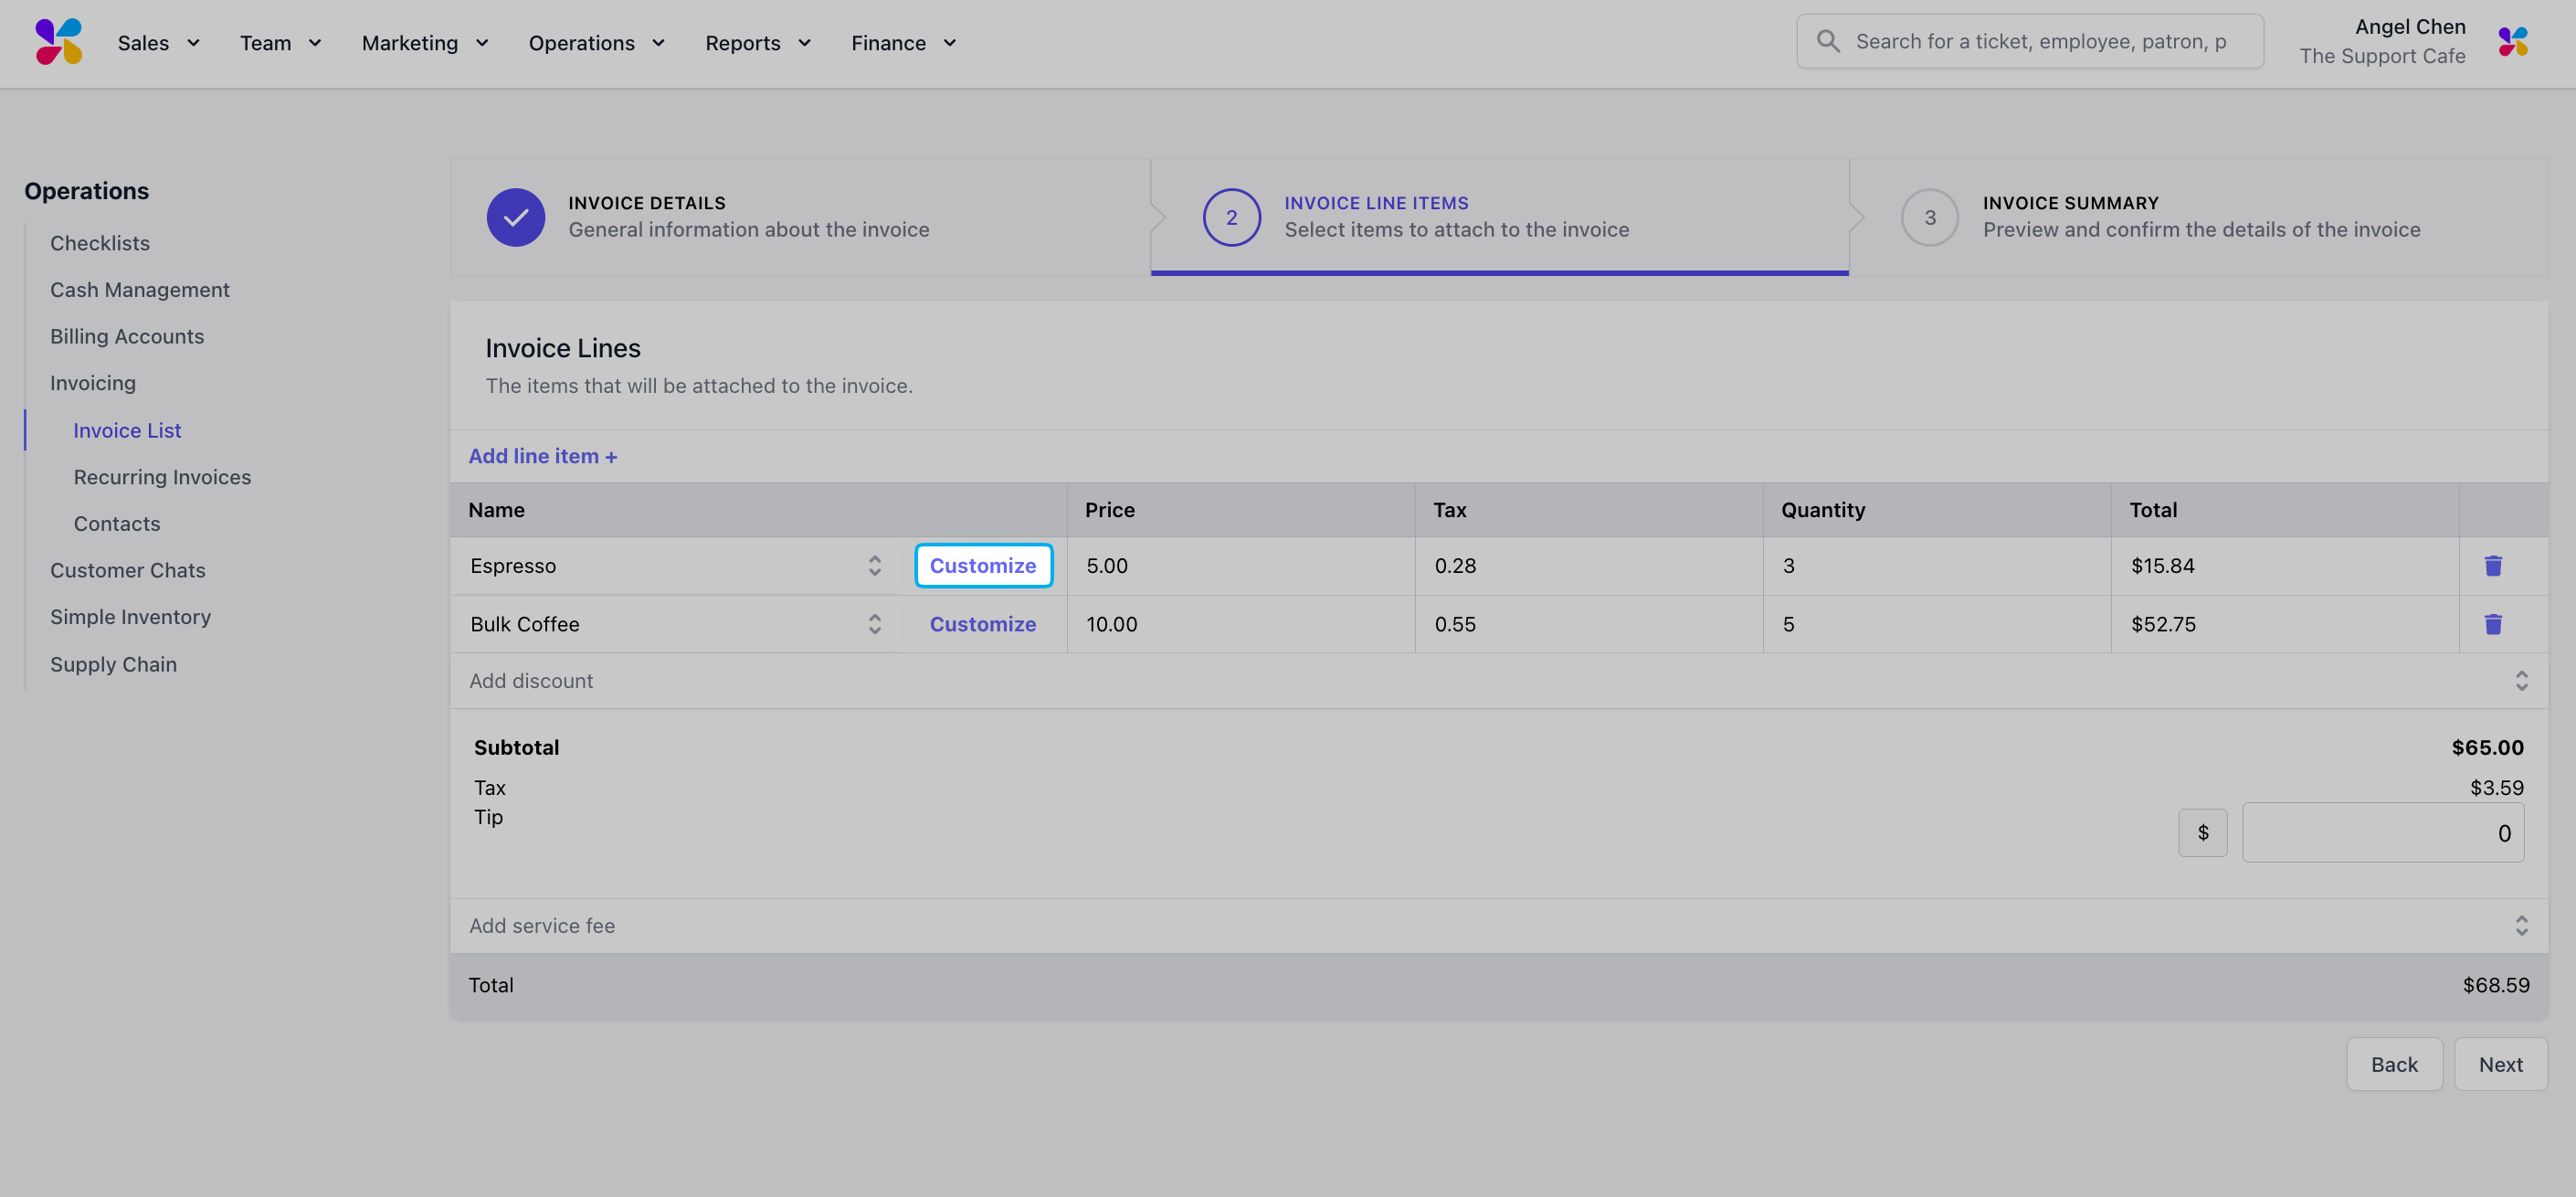2576x1197 pixels.
Task: Open the Team menu
Action: pyautogui.click(x=281, y=43)
